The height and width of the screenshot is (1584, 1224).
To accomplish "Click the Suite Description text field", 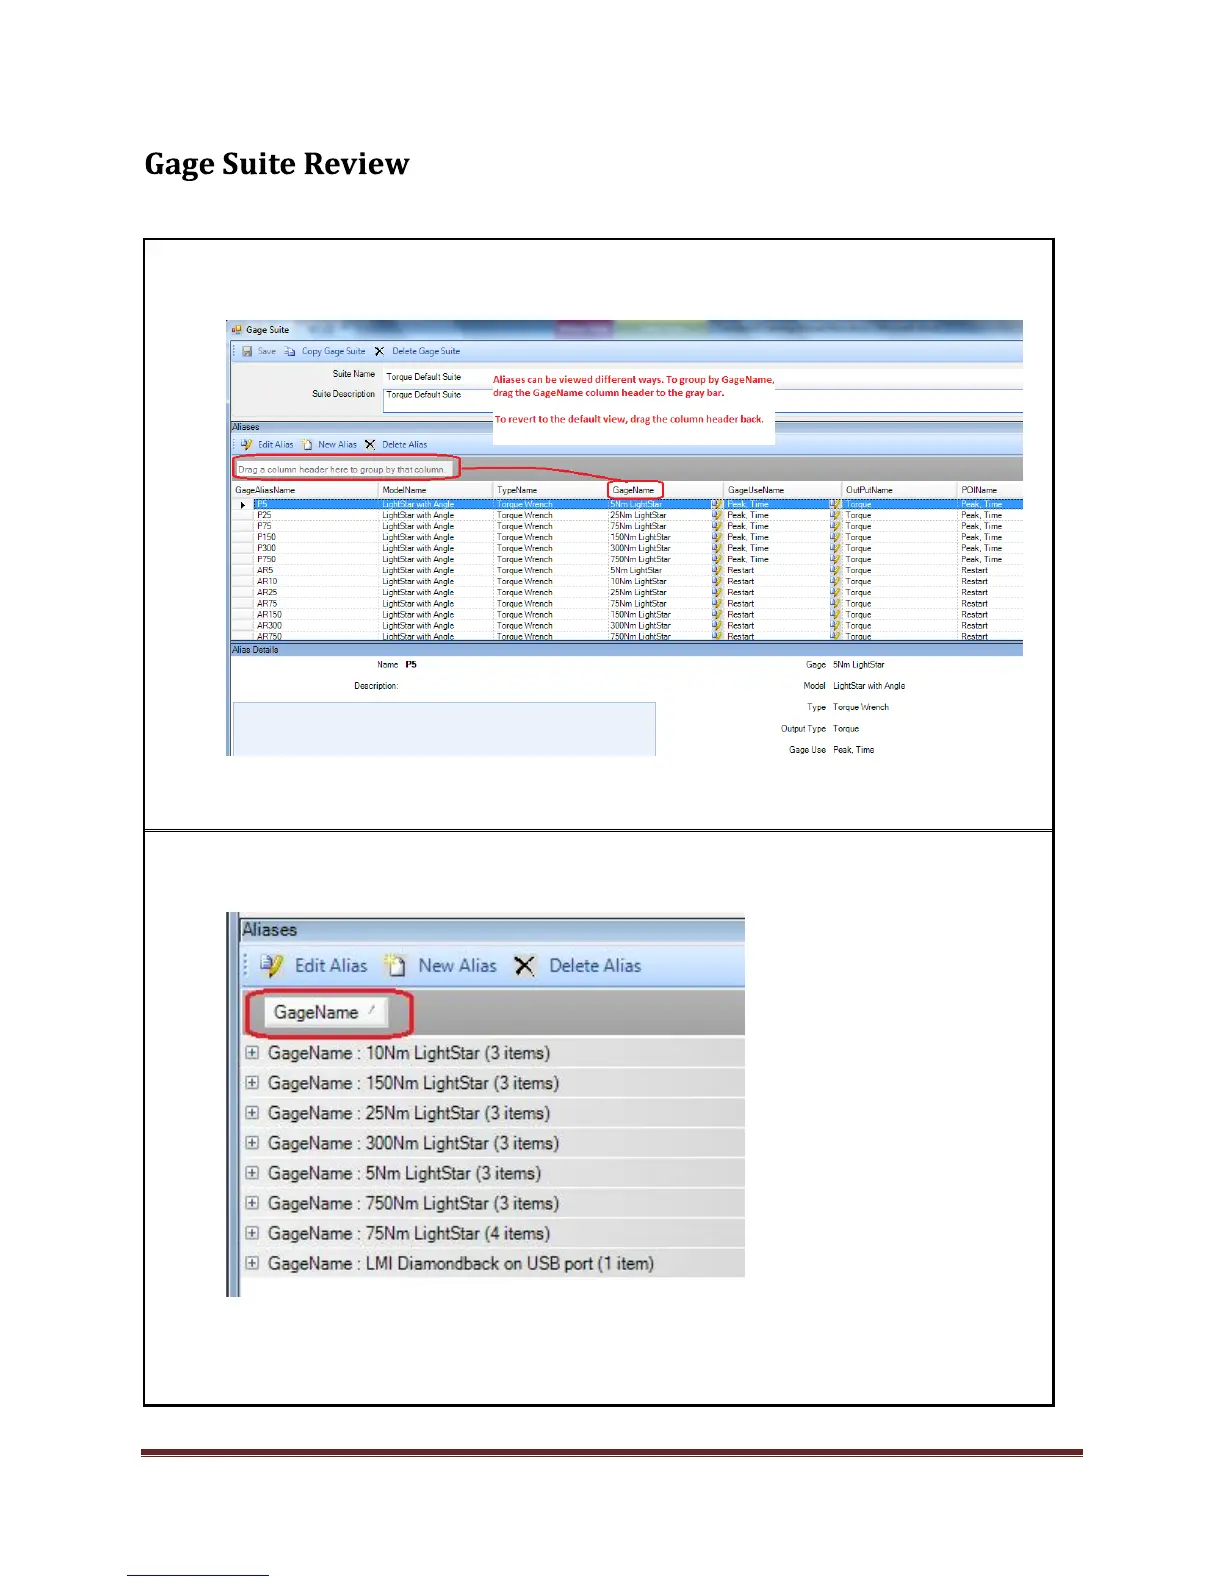I will (703, 400).
